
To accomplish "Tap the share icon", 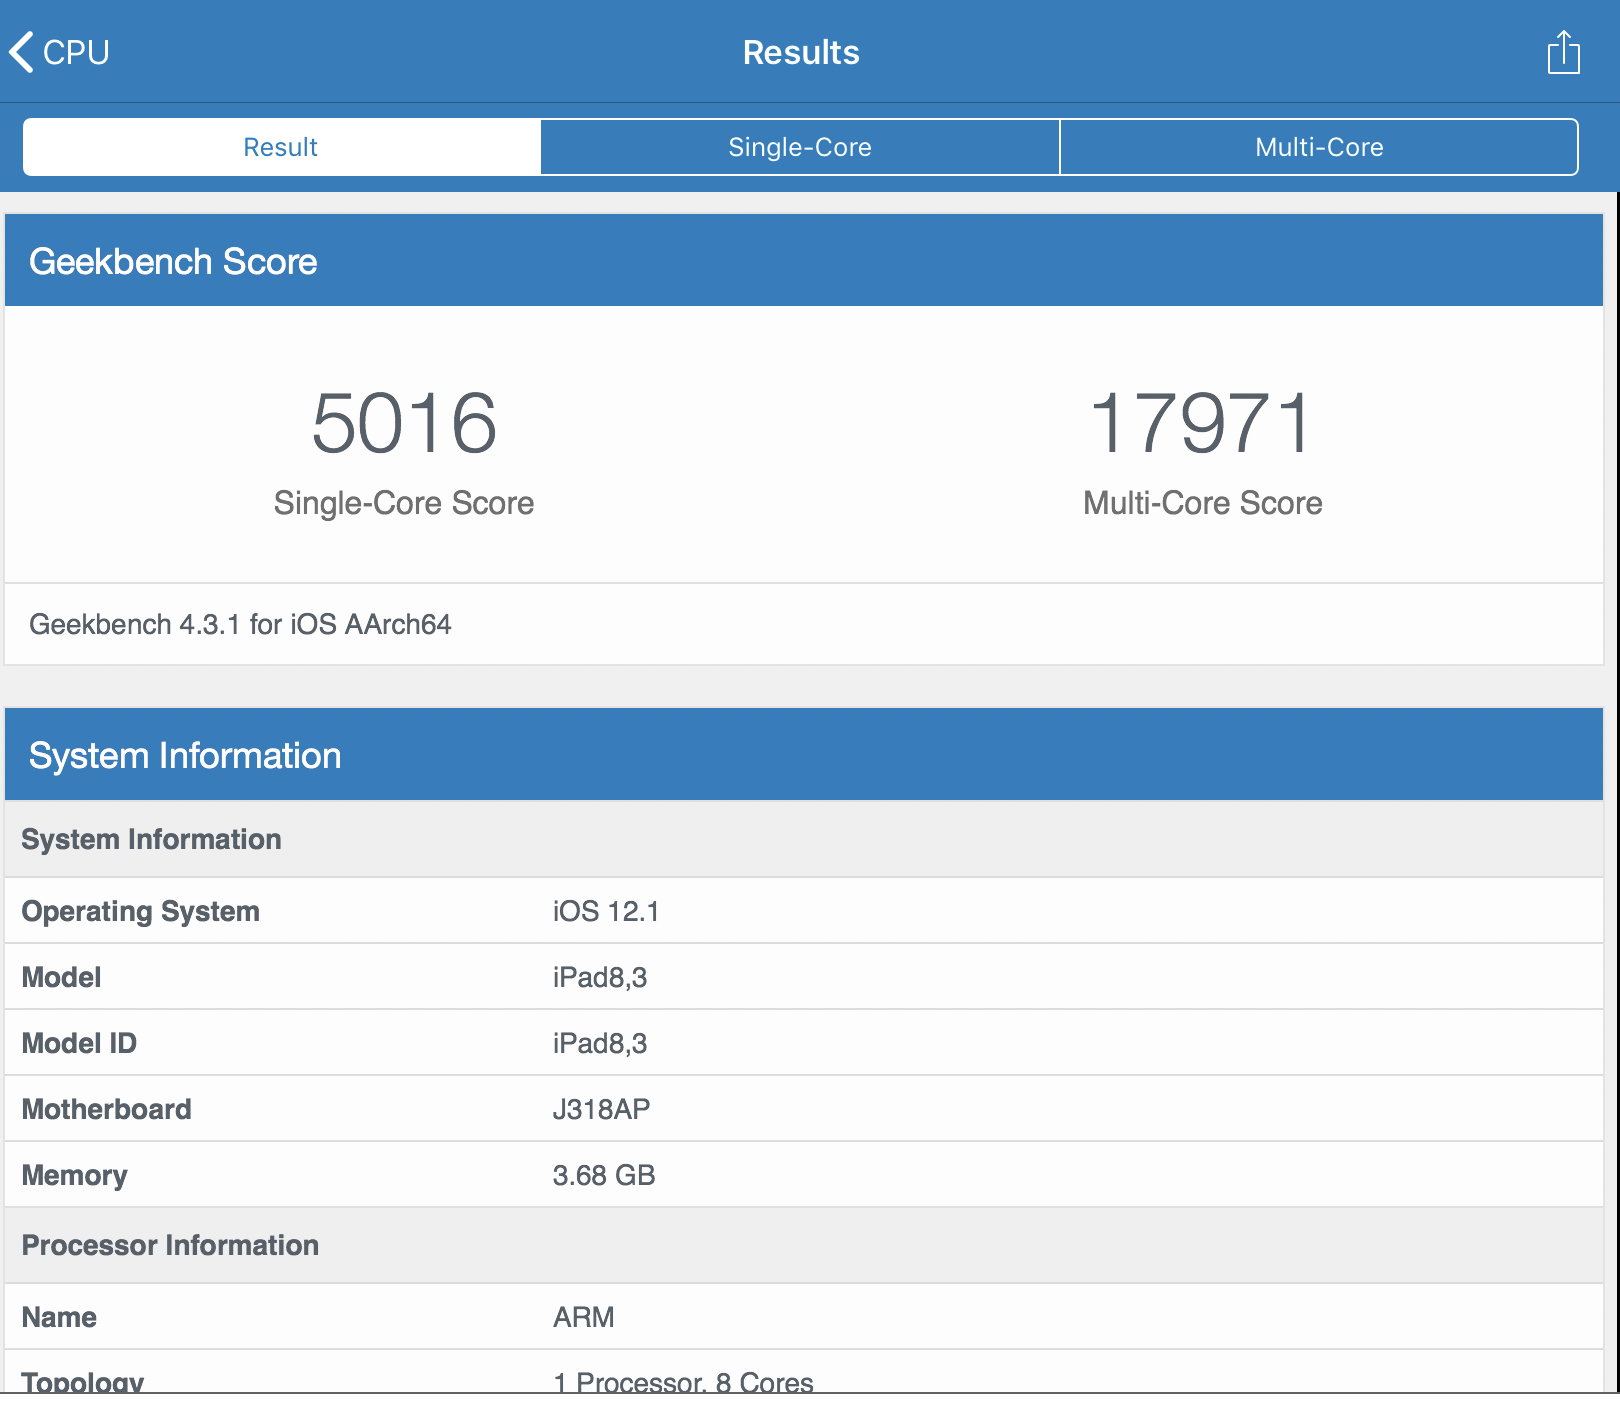I will (x=1563, y=52).
